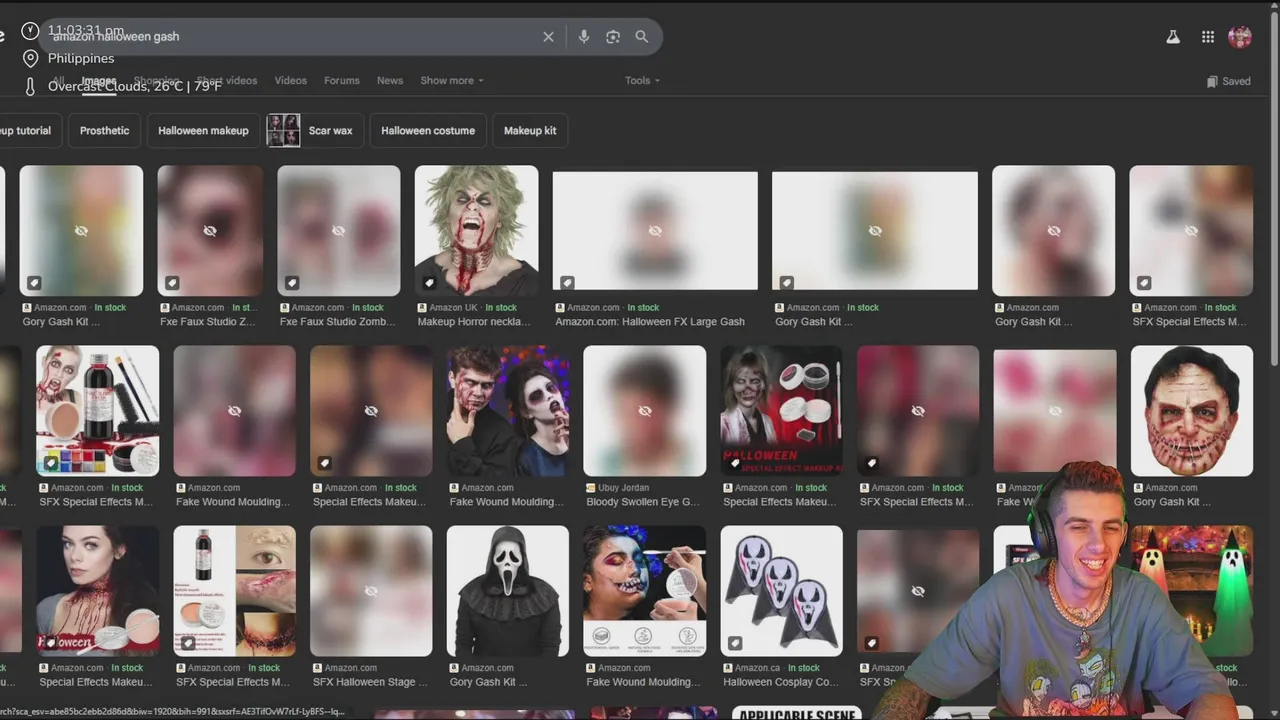Screen dimensions: 1280x720
Task: Click the Amazon favicon beside Amazon UK source
Action: pos(422,308)
